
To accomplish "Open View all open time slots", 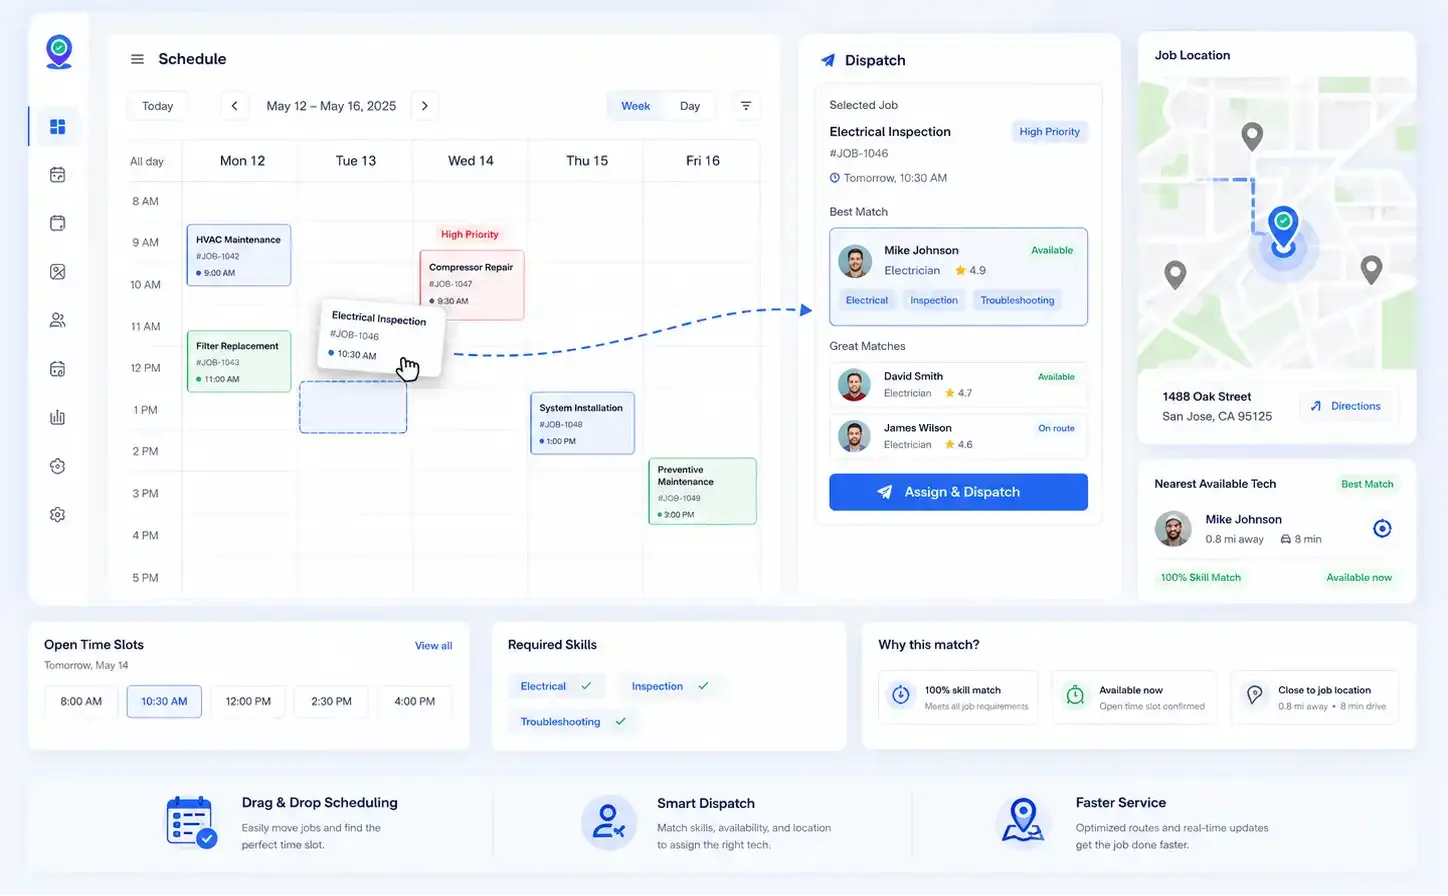I will pos(433,646).
